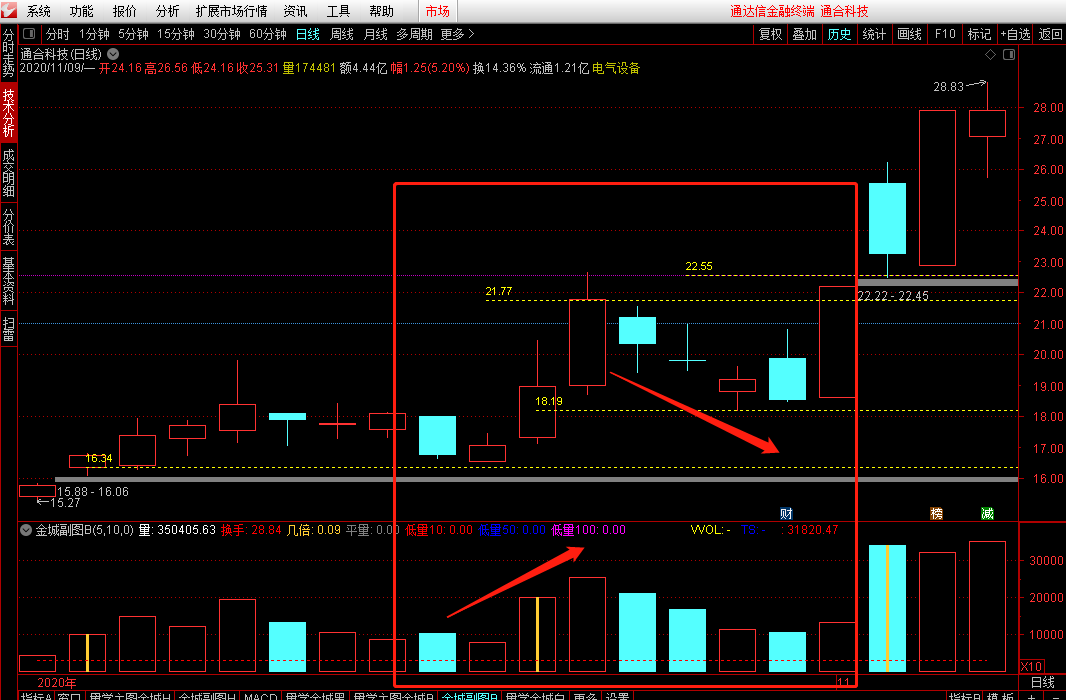Image resolution: width=1066 pixels, height=700 pixels.
Task: Open the 工具 menu
Action: pyautogui.click(x=339, y=12)
